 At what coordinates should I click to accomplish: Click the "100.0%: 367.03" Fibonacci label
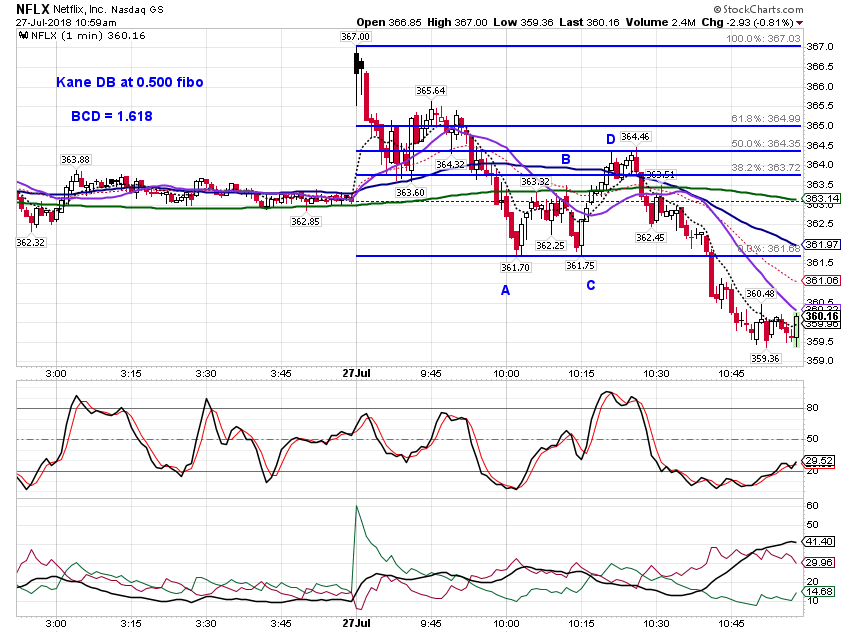pyautogui.click(x=763, y=38)
